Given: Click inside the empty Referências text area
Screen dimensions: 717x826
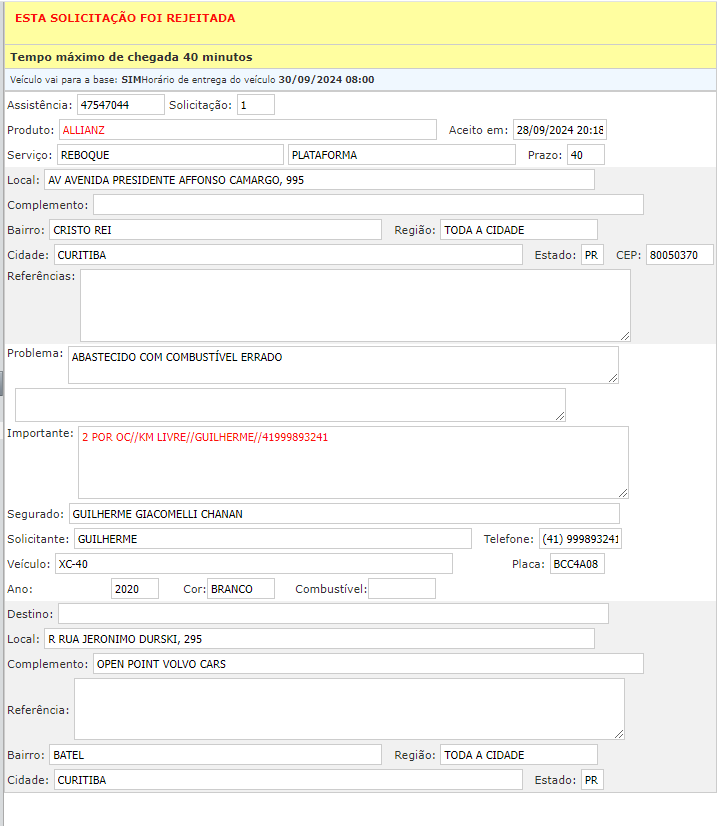Looking at the screenshot, I should [x=354, y=305].
